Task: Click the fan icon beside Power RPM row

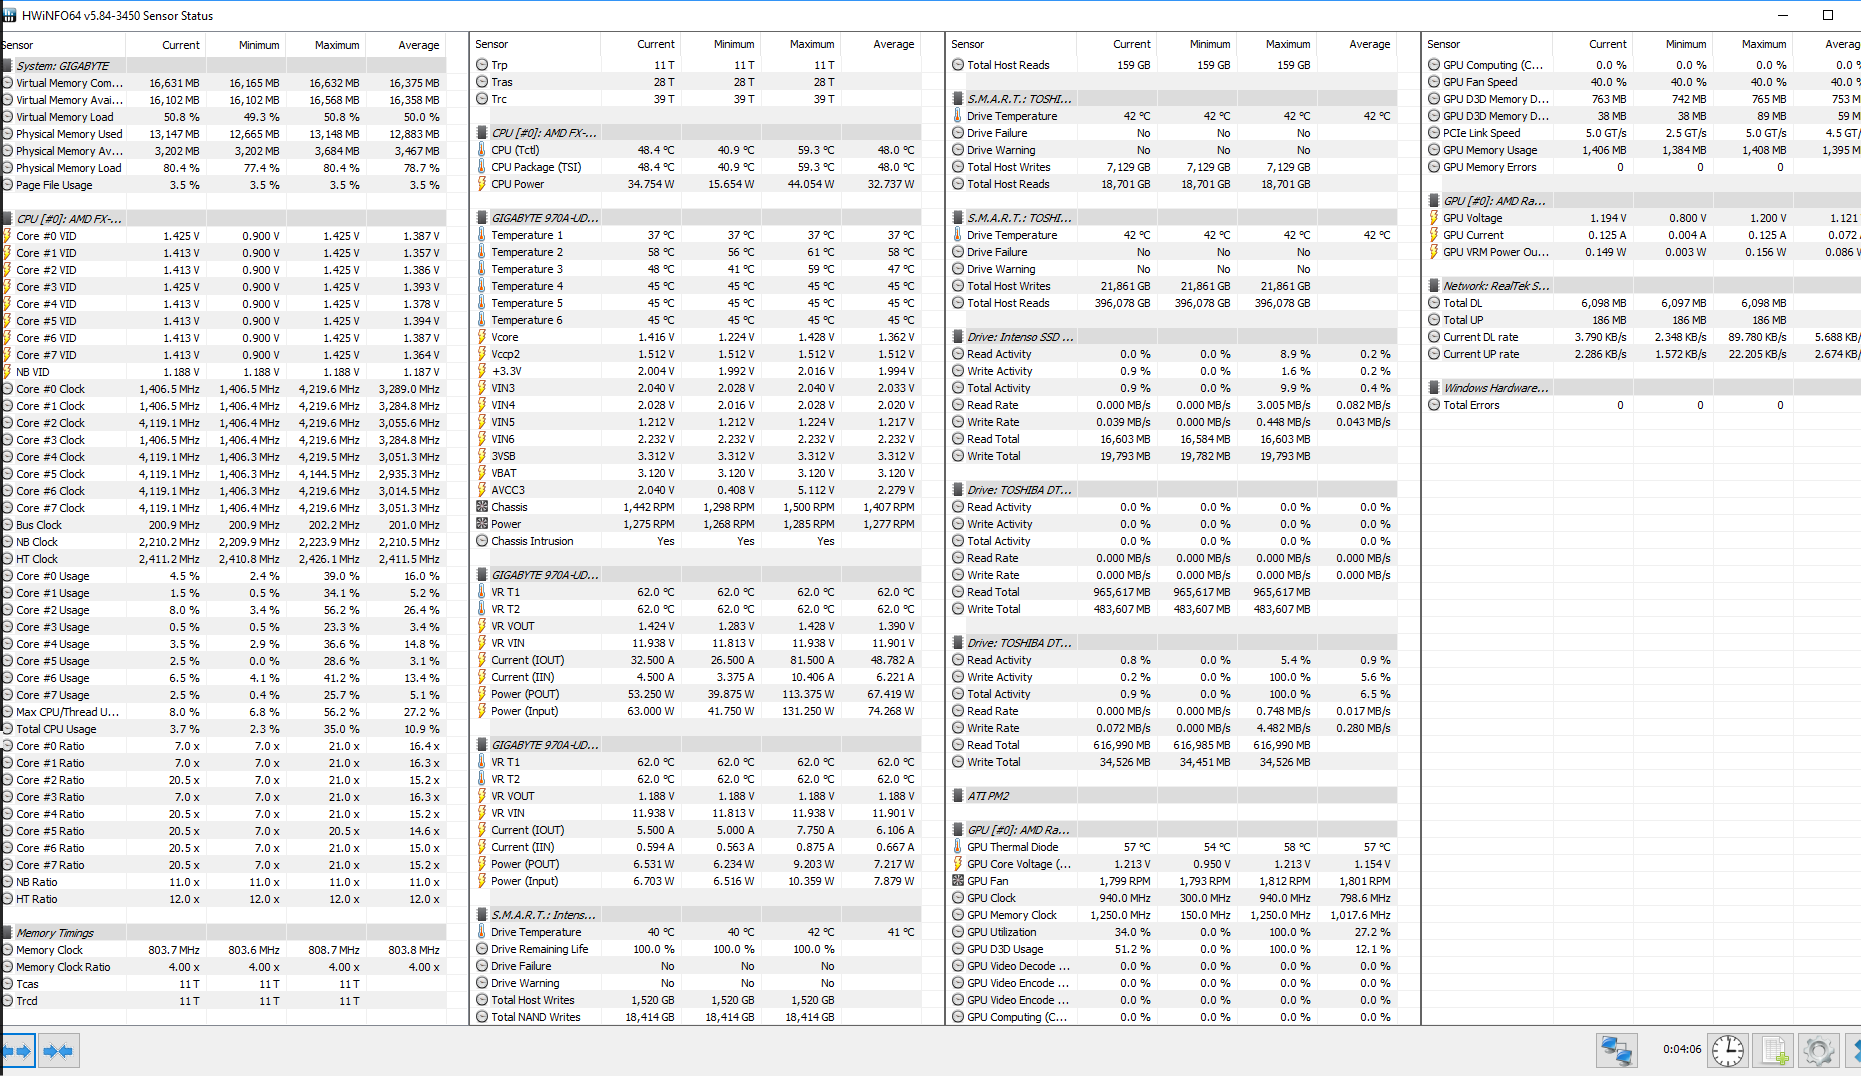Action: [481, 524]
